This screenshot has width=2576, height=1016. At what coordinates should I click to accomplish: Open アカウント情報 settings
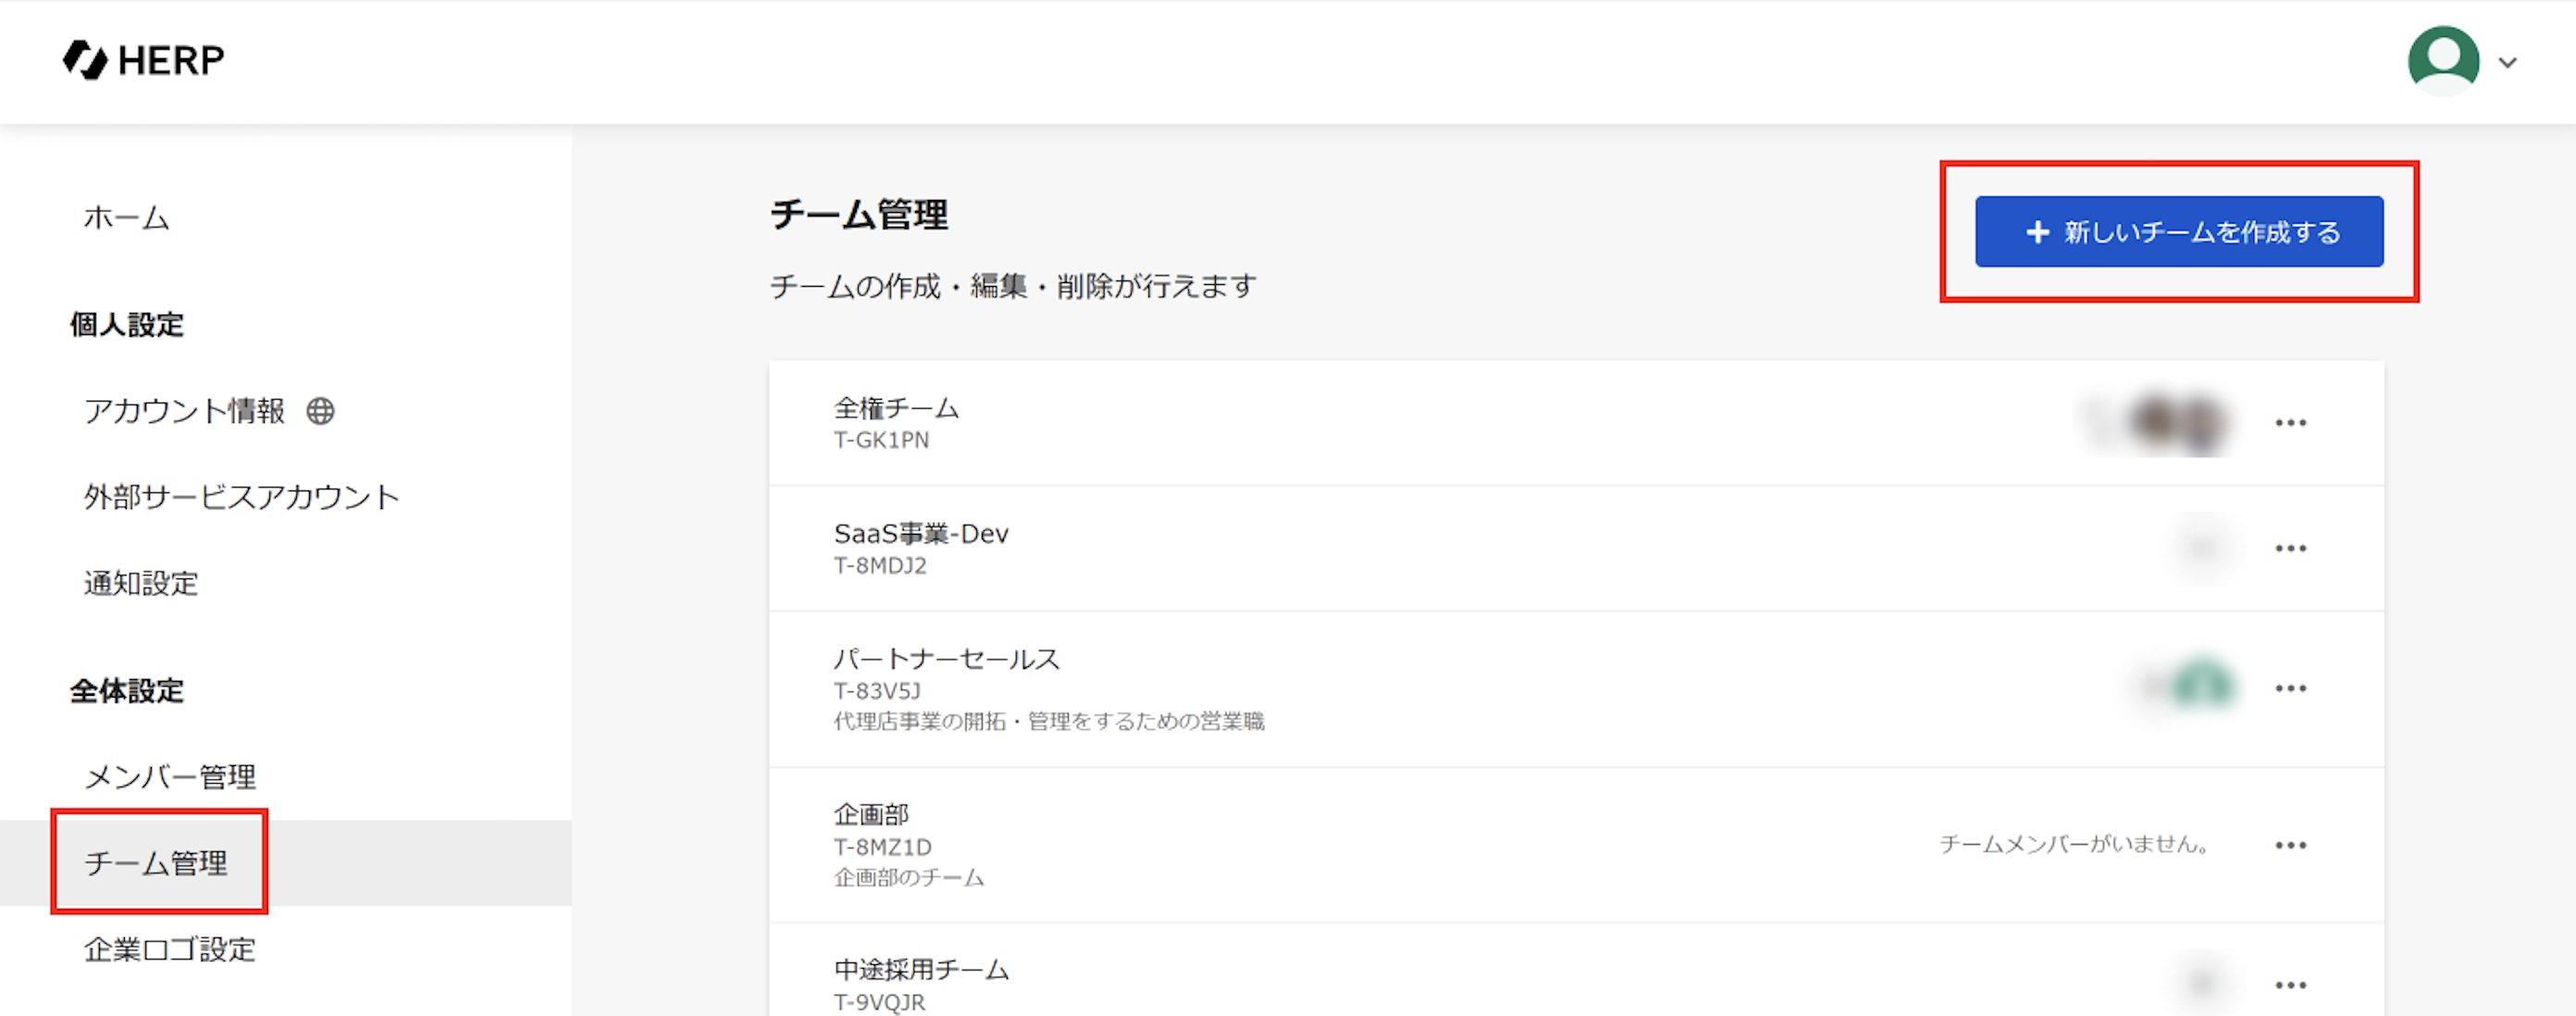[x=185, y=411]
